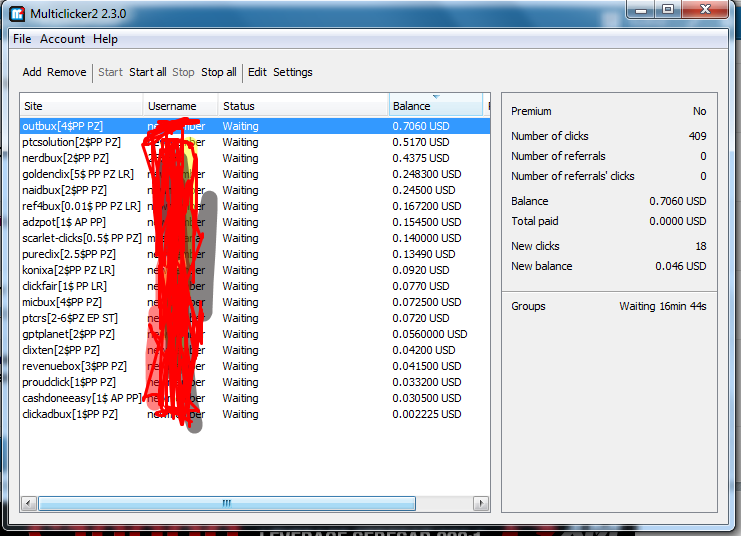Viewport: 741px width, 536px height.
Task: Select the cashdoneeasy[1$ AP PP] row
Action: point(255,398)
